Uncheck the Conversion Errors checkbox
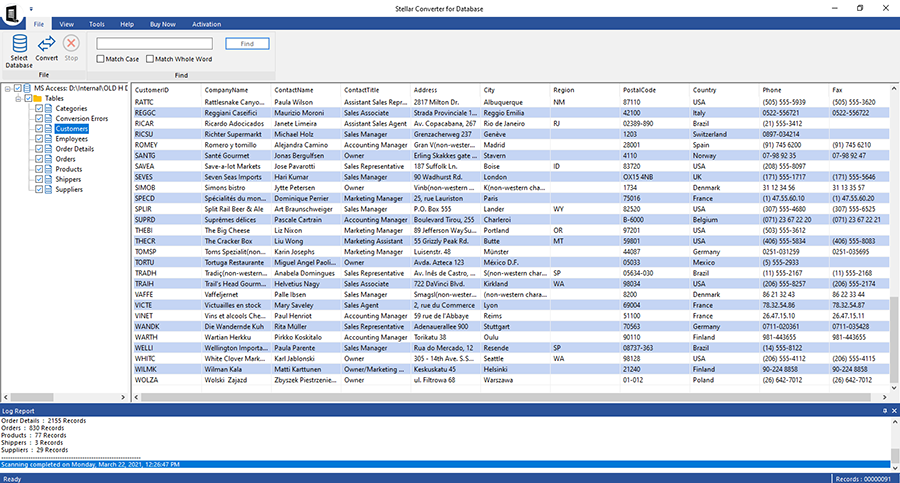The width and height of the screenshot is (900, 483). point(39,118)
